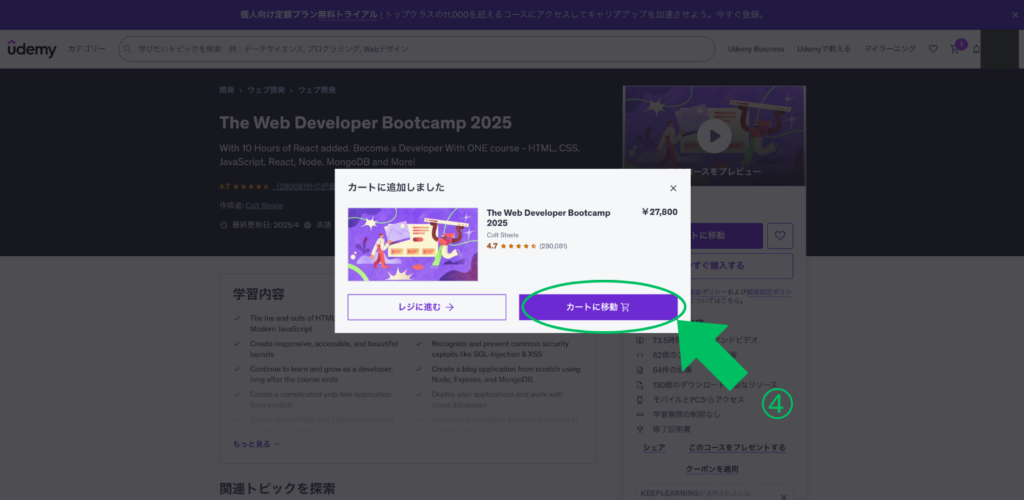Open the shopping cart icon in header
The image size is (1024, 500).
955,49
